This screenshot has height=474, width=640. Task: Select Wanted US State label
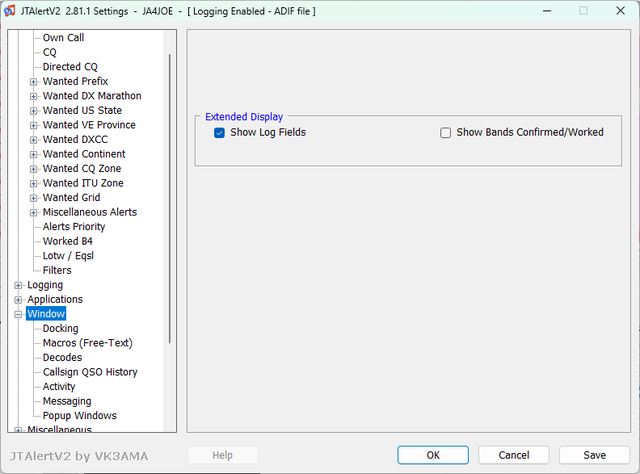(82, 110)
